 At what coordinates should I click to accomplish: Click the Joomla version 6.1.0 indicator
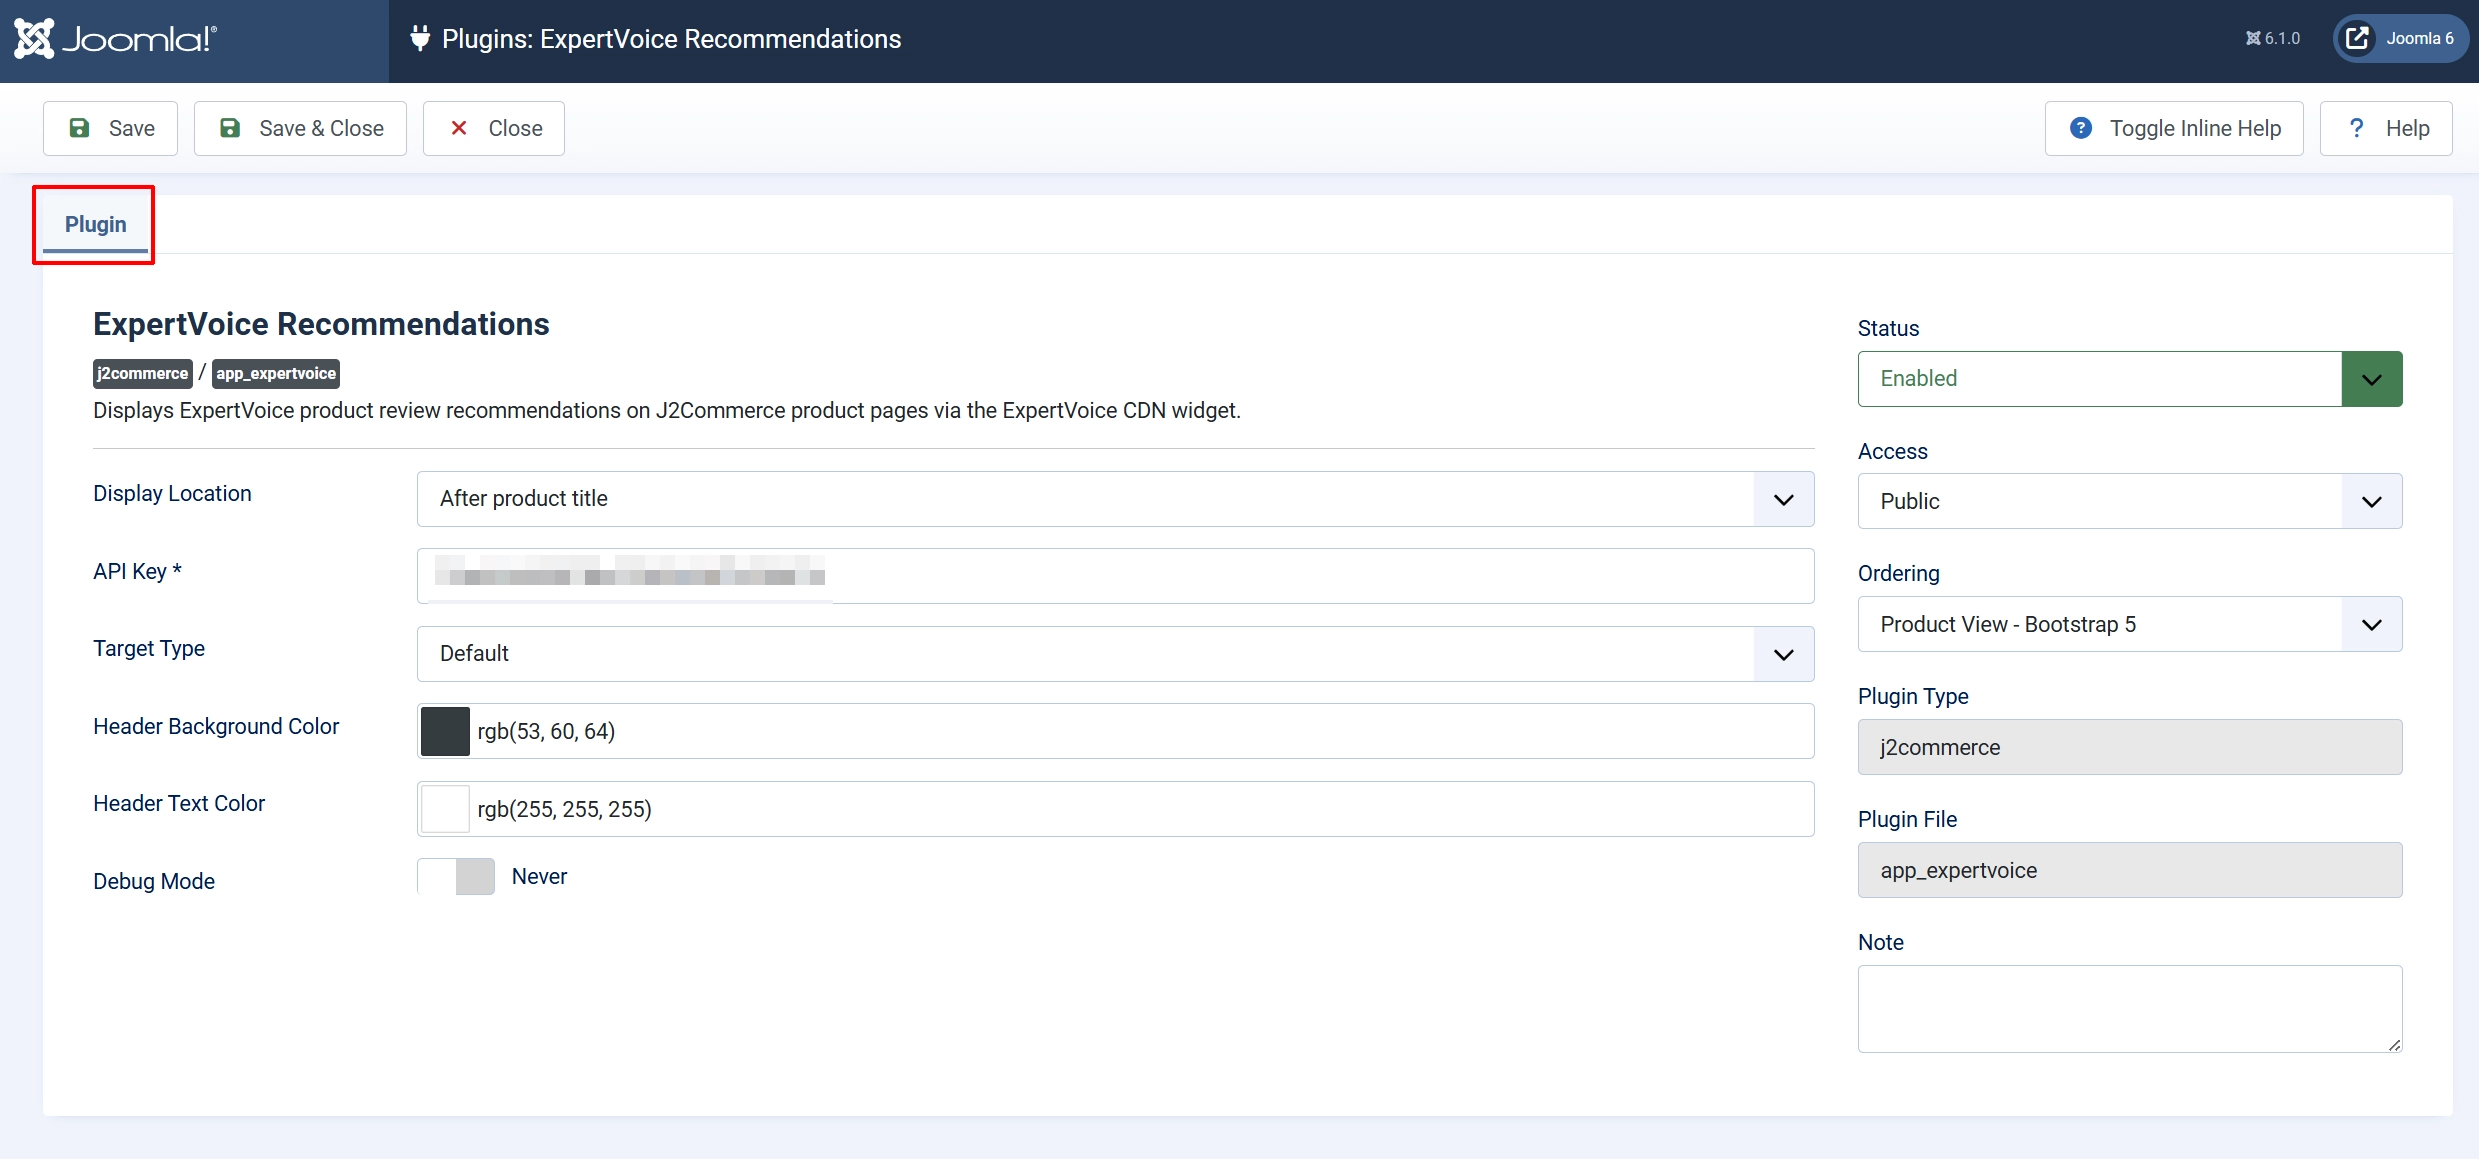(2273, 38)
